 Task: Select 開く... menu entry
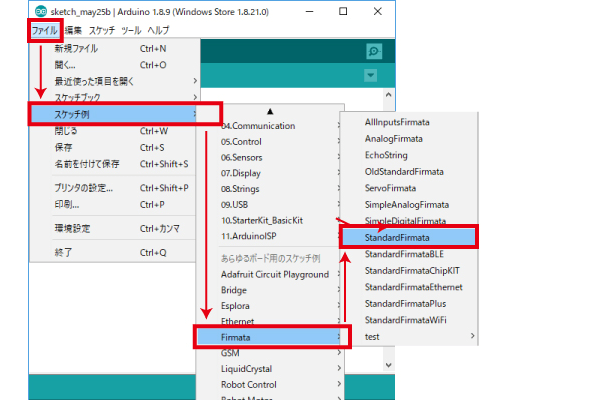tap(114, 65)
